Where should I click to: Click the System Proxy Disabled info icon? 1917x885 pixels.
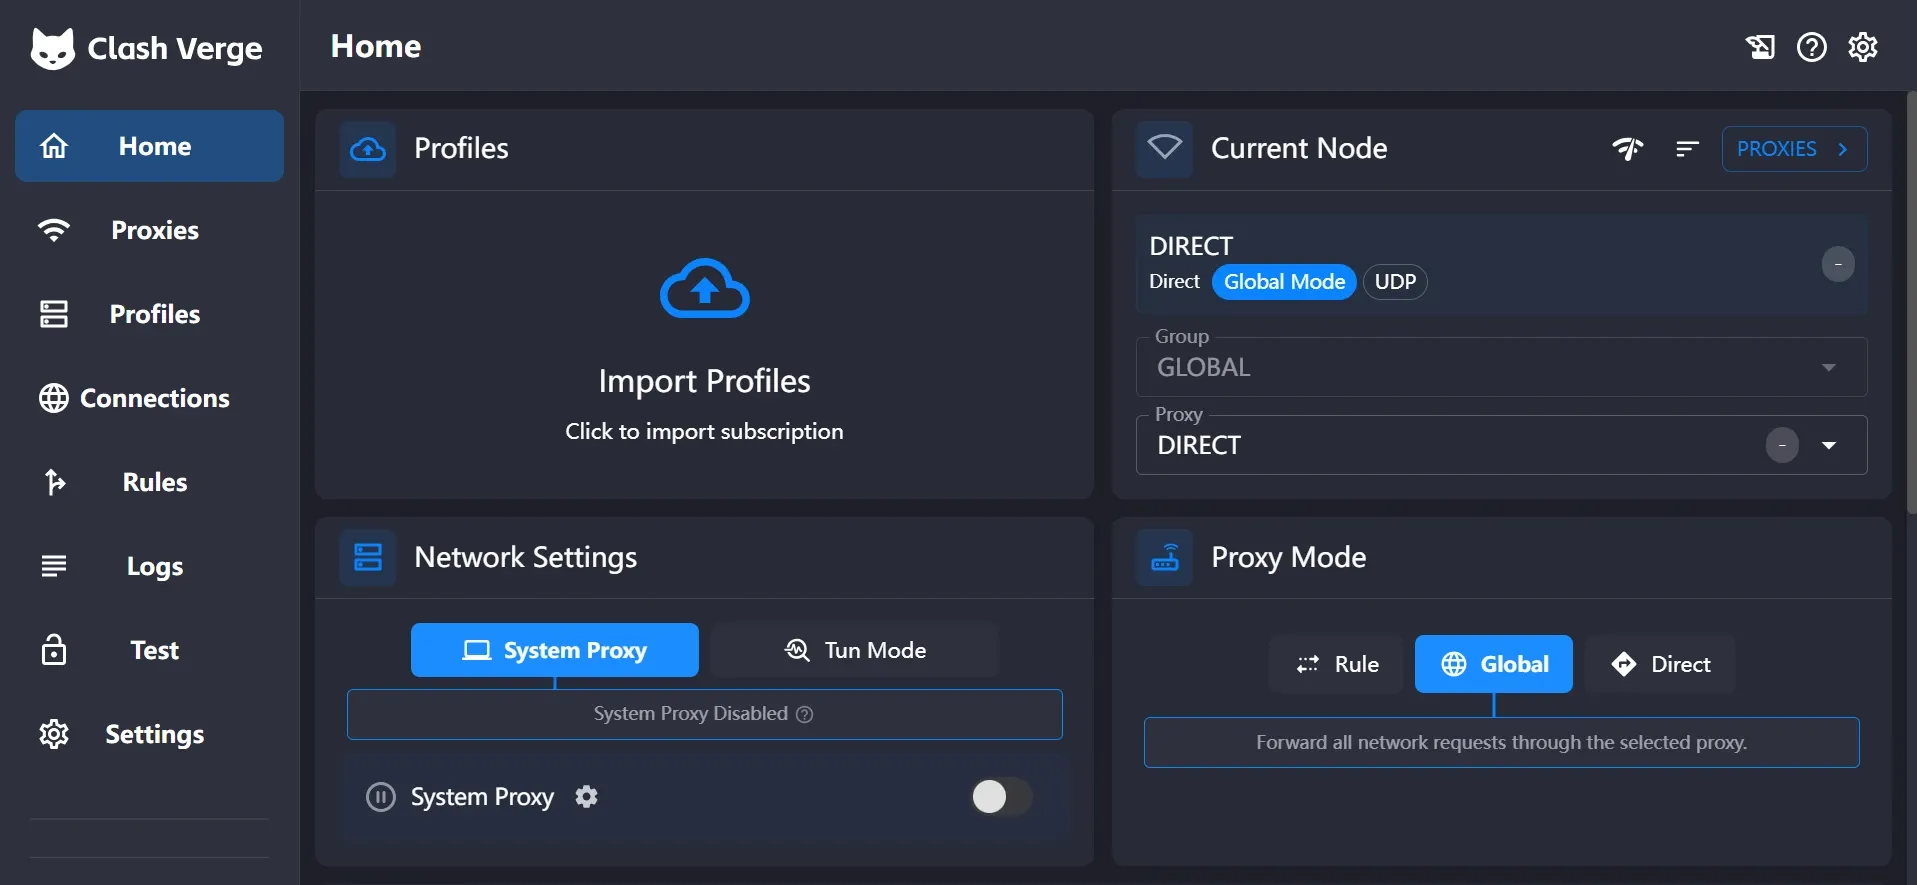coord(804,714)
